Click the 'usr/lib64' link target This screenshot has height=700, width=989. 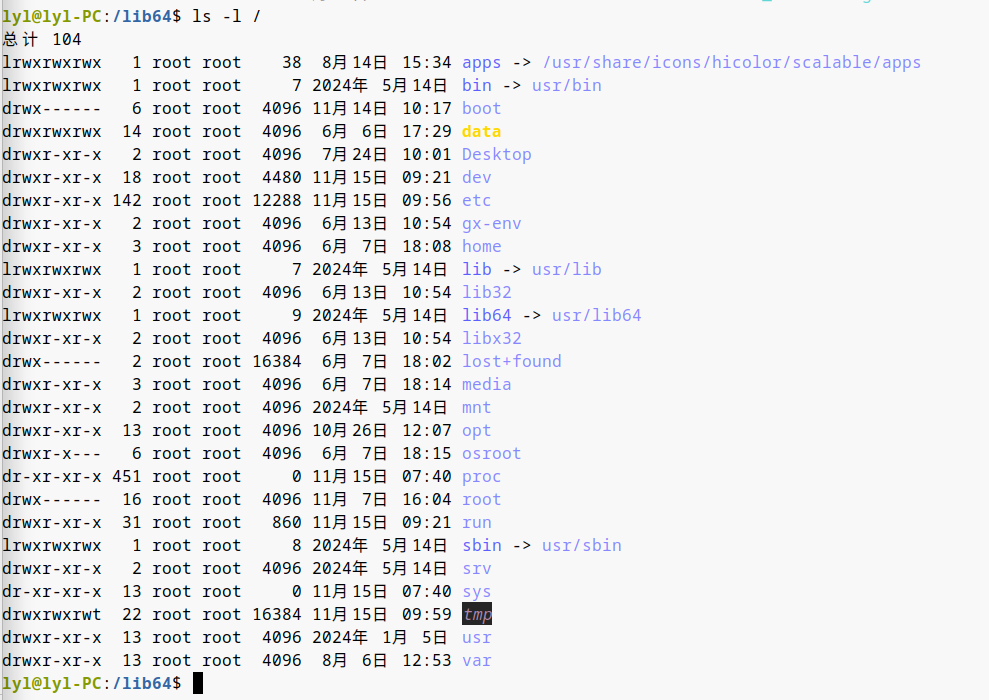point(596,315)
